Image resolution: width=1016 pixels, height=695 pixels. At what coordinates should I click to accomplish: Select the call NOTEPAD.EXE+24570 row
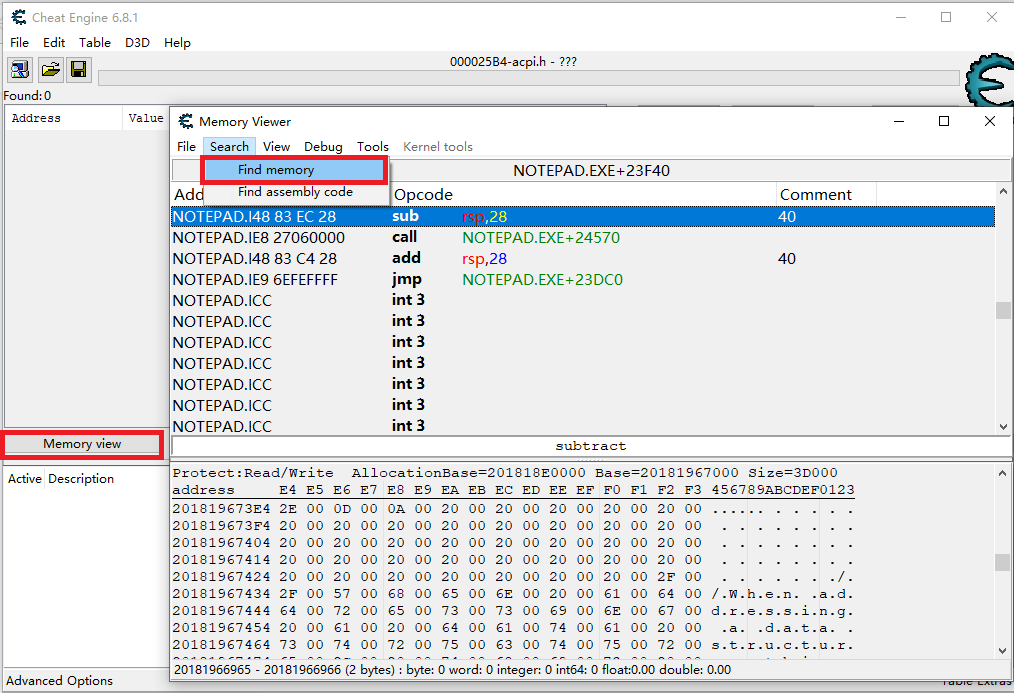point(583,238)
